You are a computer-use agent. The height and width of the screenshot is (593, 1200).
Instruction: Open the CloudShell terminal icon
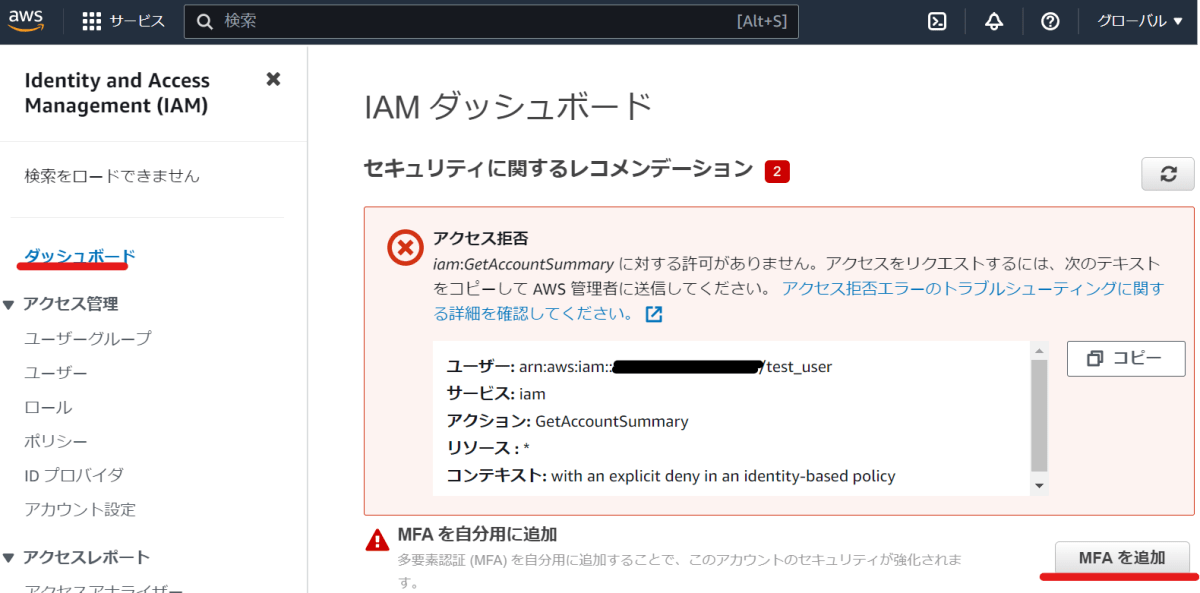(937, 22)
